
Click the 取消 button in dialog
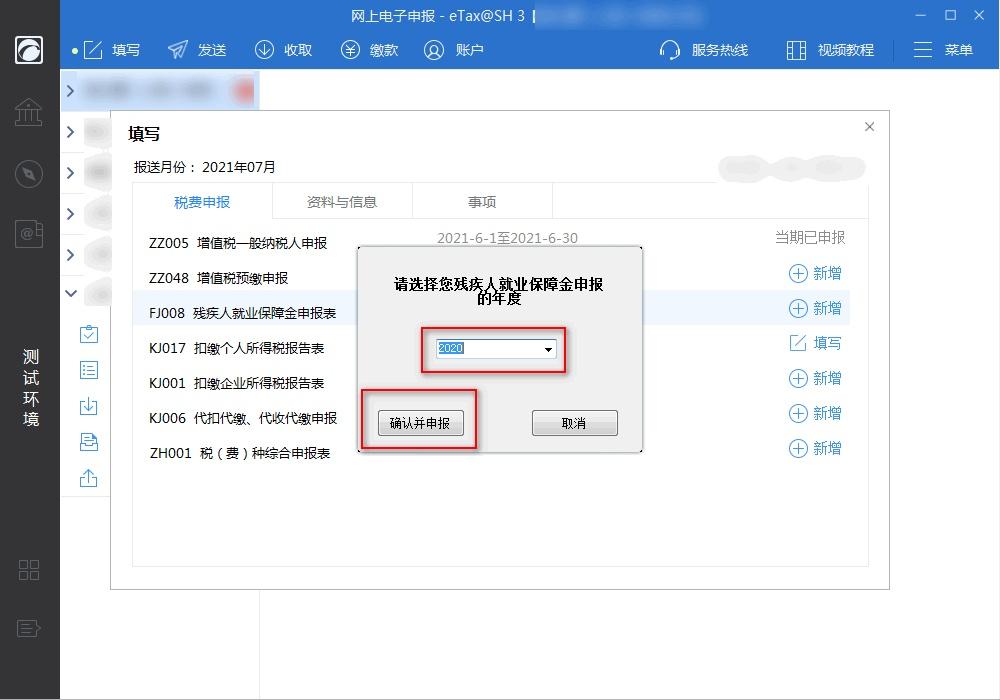pyautogui.click(x=574, y=423)
